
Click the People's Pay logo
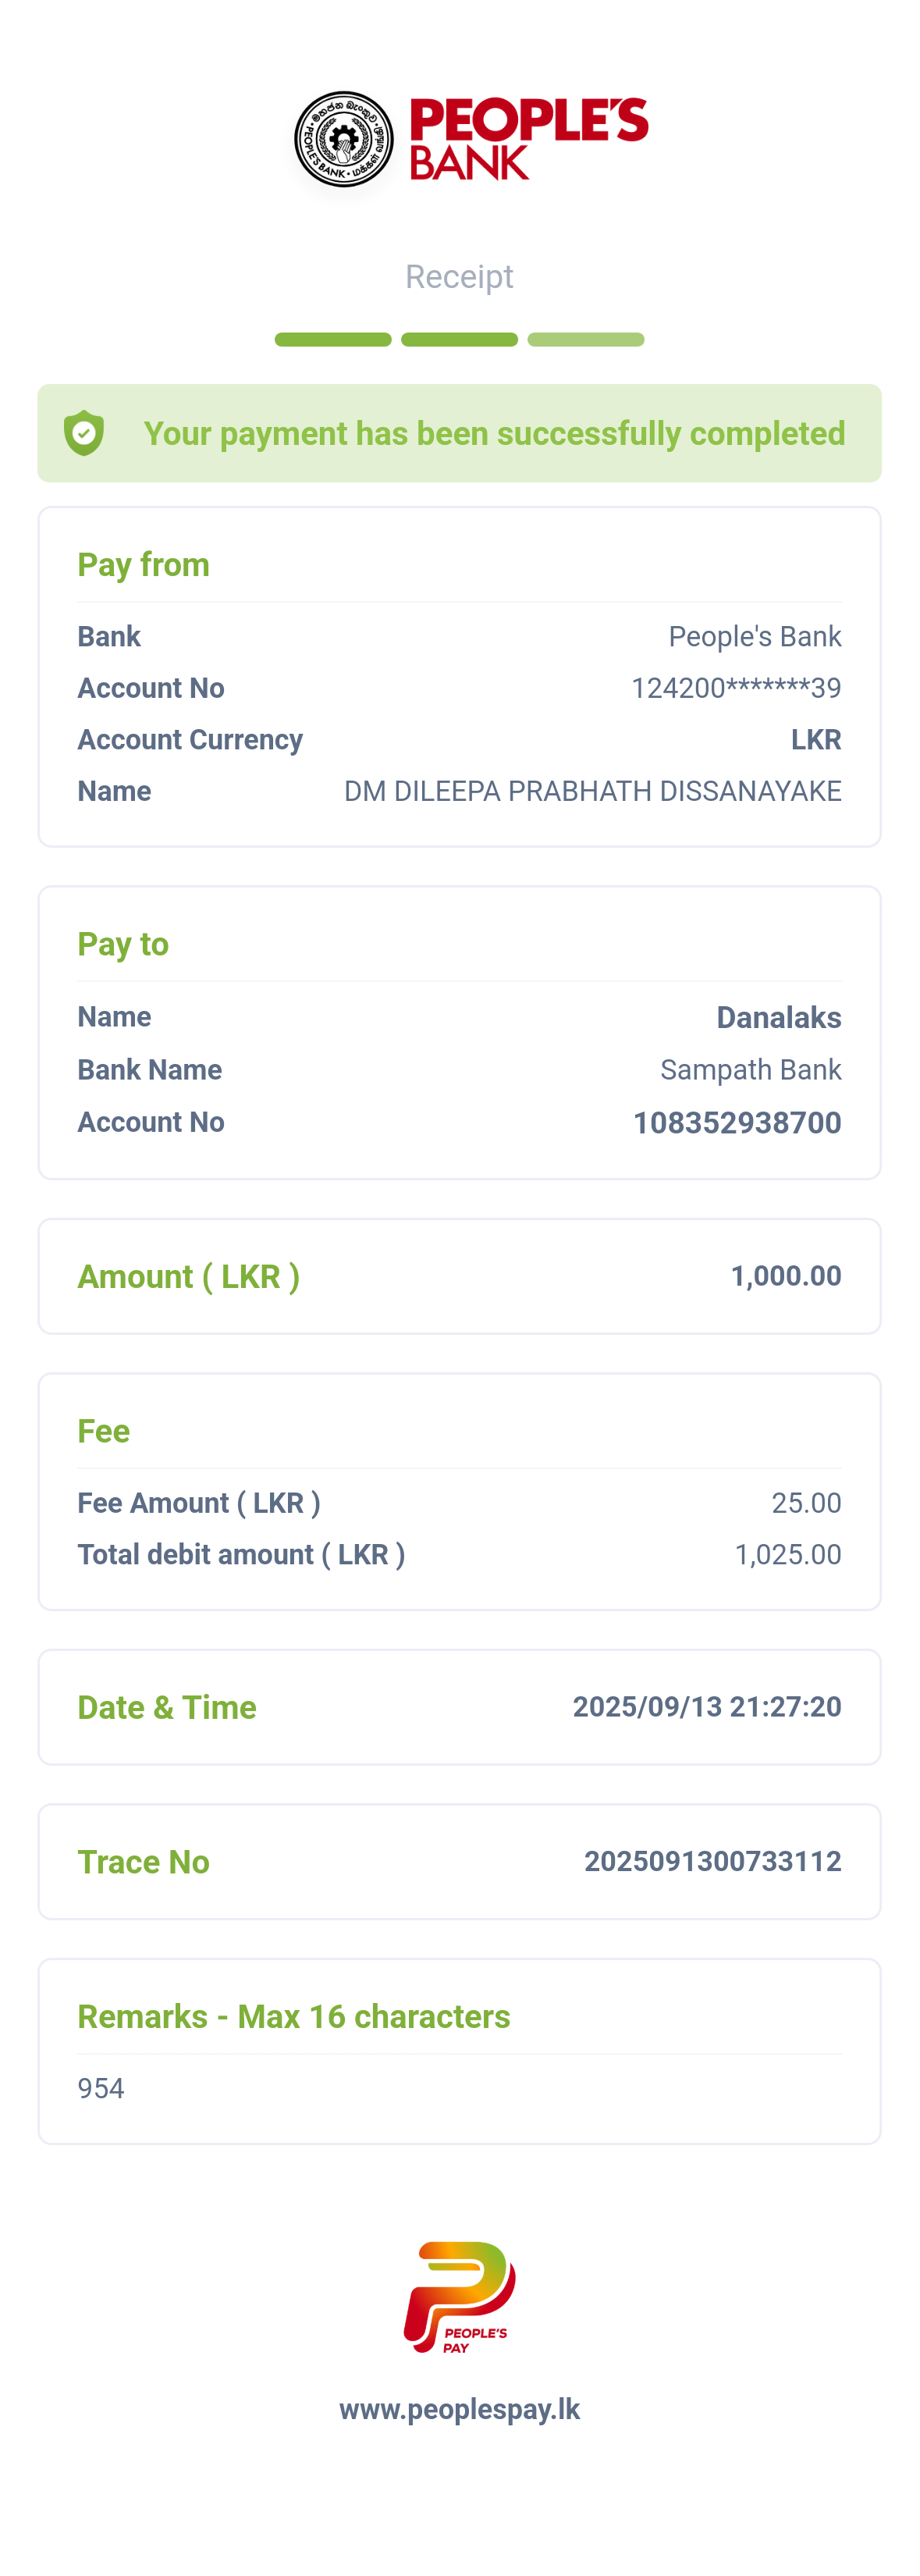point(460,2297)
